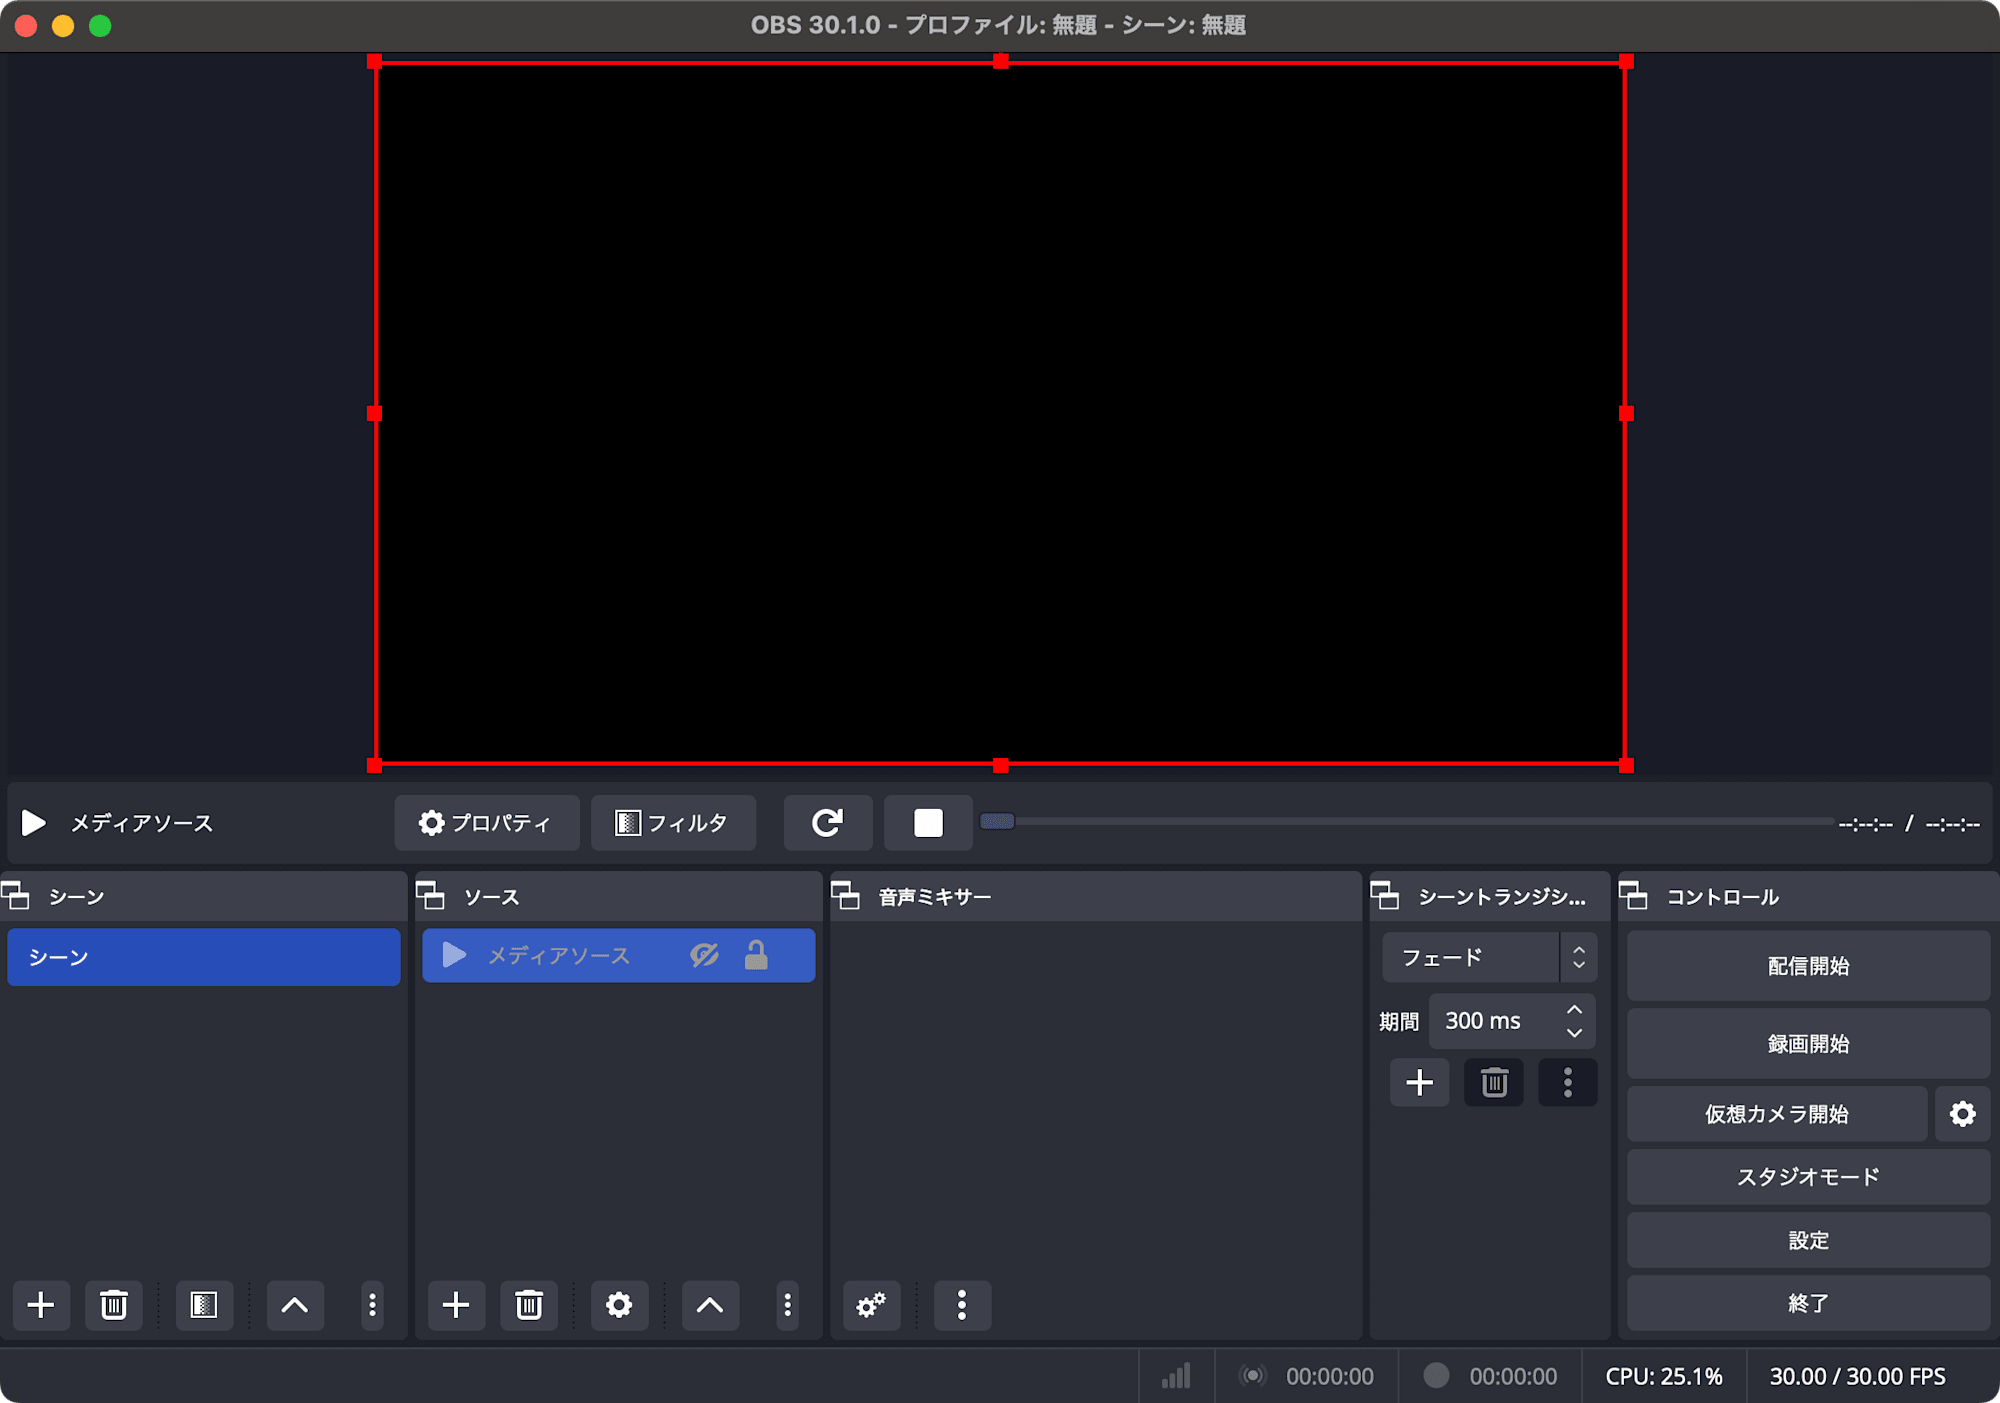Click 録画開始 to start recording

(x=1809, y=1044)
